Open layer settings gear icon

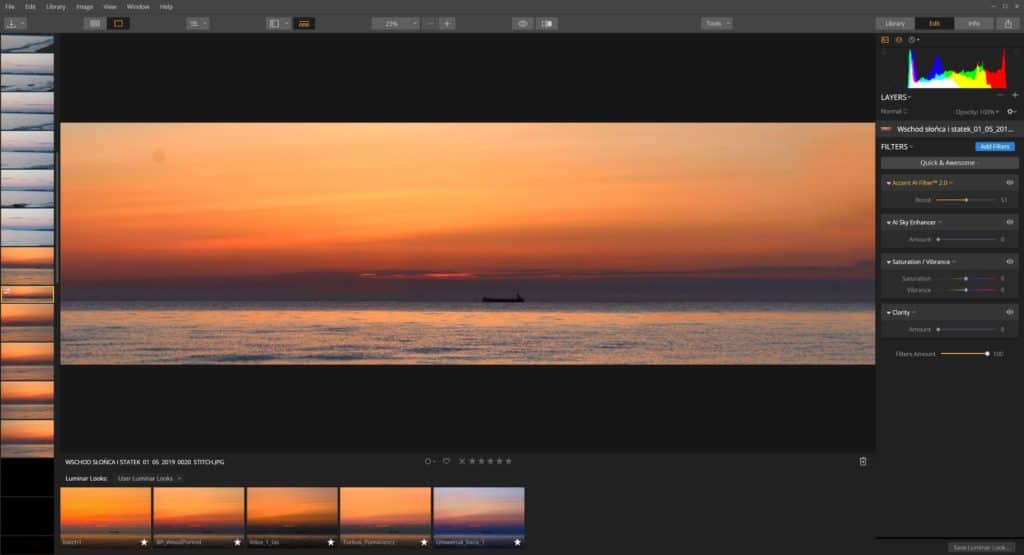(1010, 112)
